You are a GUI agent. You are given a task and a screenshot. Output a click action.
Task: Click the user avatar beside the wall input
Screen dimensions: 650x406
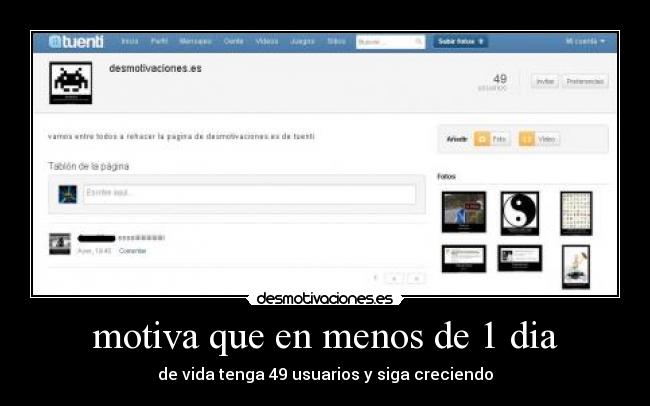tap(68, 194)
